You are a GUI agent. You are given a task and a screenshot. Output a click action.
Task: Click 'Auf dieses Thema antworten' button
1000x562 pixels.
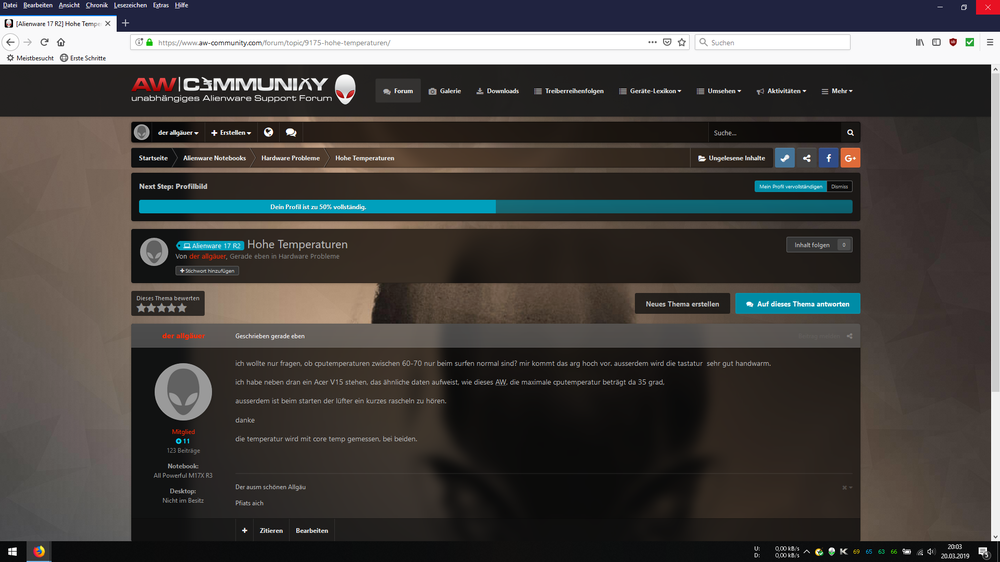[797, 304]
